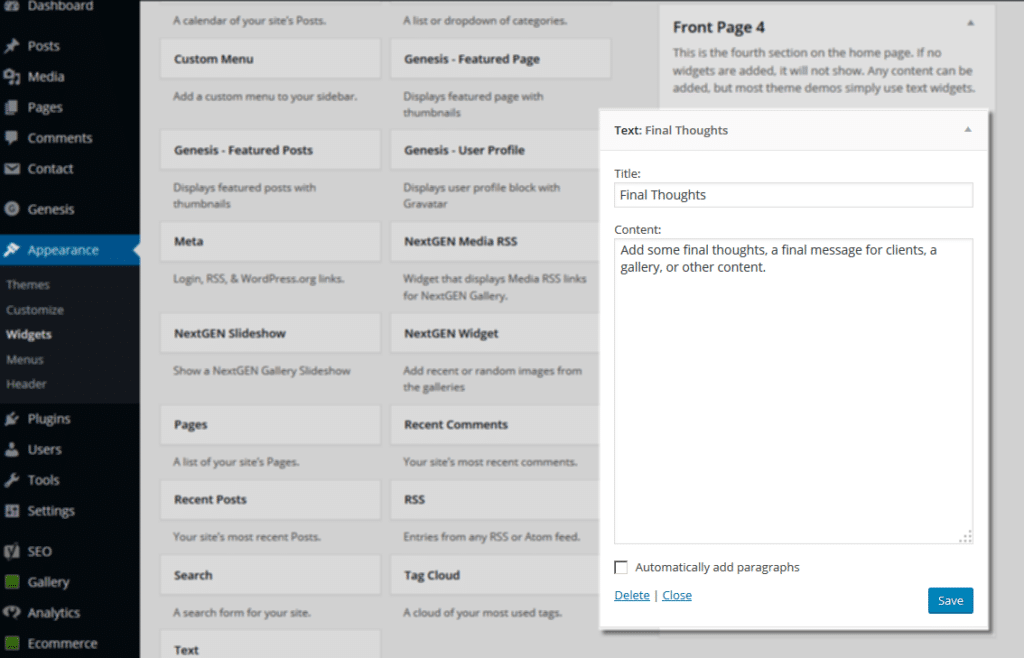The image size is (1024, 658).
Task: Click the Contact envelope icon
Action: (12, 169)
